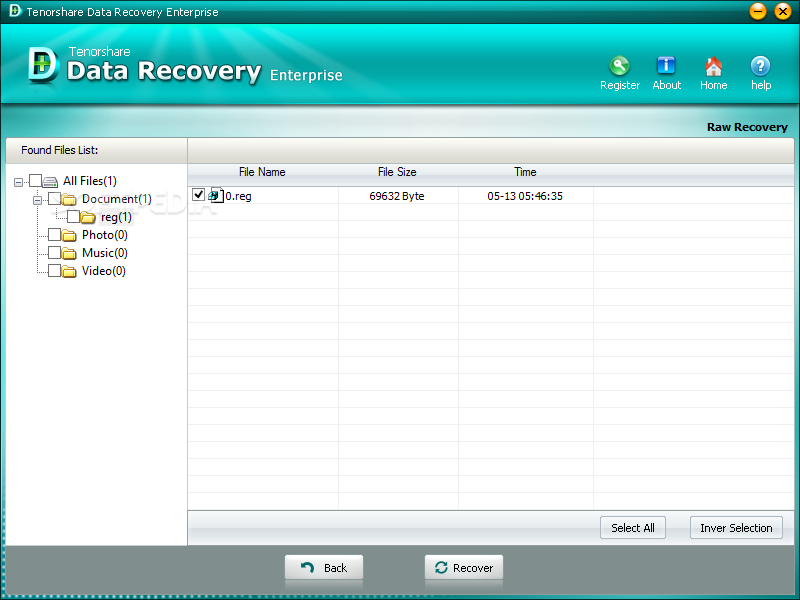Viewport: 800px width, 600px height.
Task: Open help question mark icon
Action: click(x=760, y=66)
